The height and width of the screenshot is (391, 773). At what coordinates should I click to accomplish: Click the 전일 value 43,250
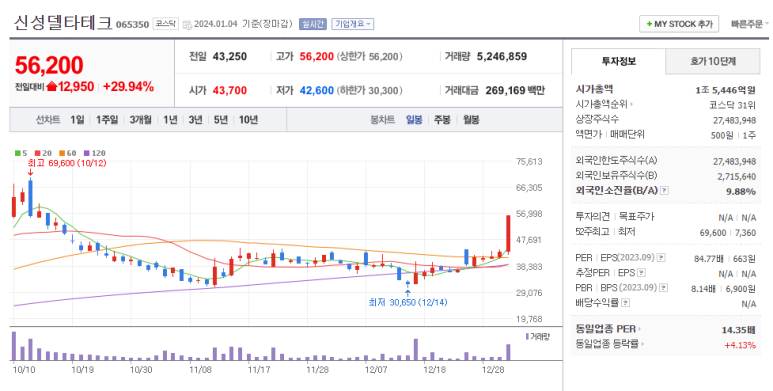(230, 57)
